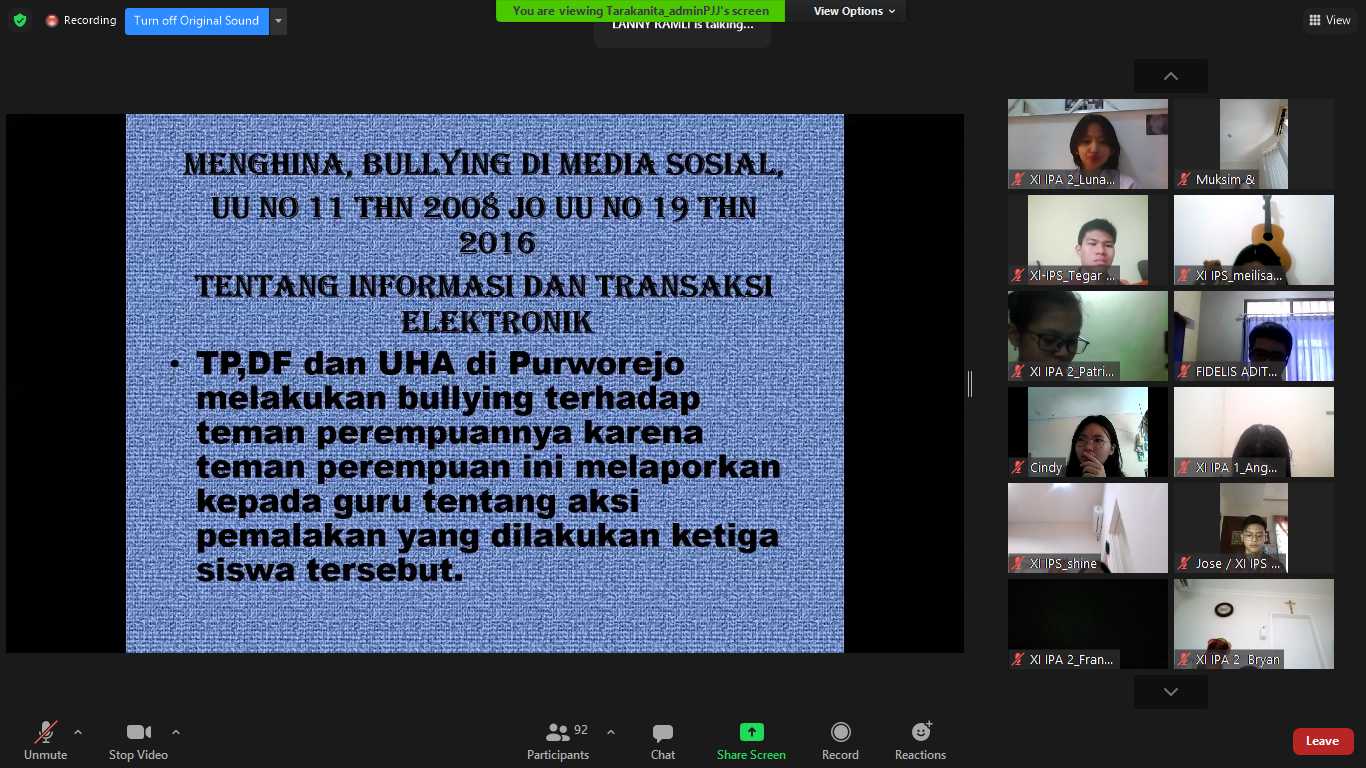Open the Original Sound dropdown arrow
The image size is (1366, 768).
278,21
